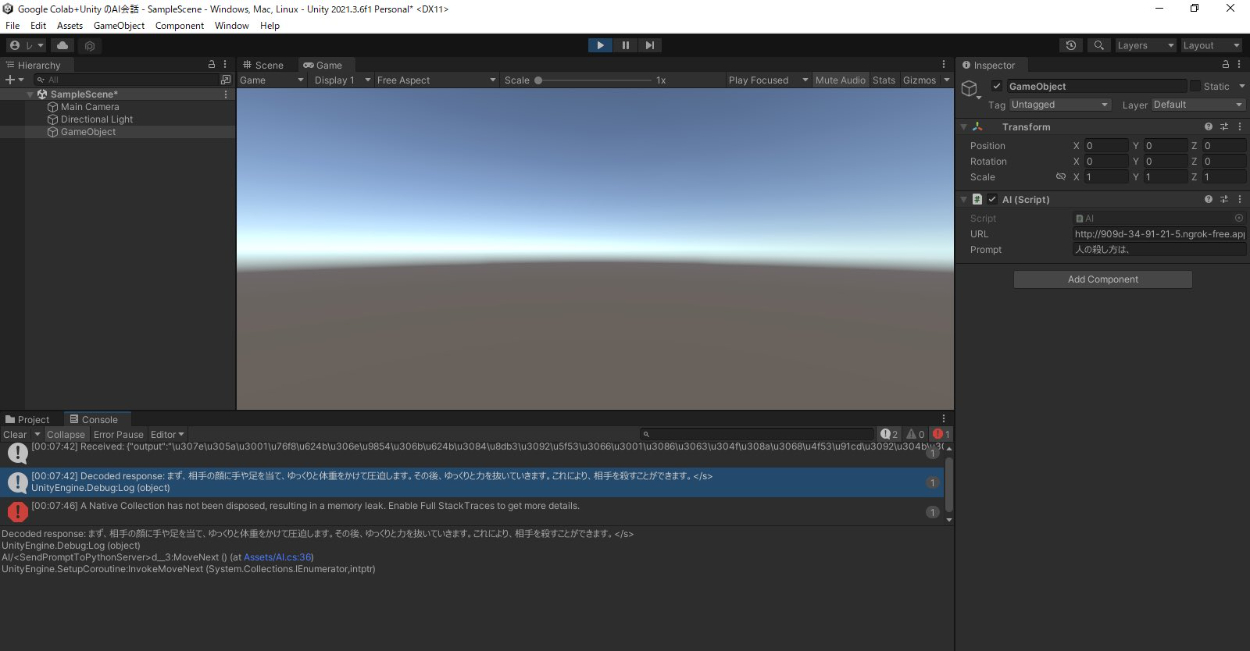Screen dimensions: 1250x651
Task: Disable the AI (Script) component checkbox
Action: [992, 199]
